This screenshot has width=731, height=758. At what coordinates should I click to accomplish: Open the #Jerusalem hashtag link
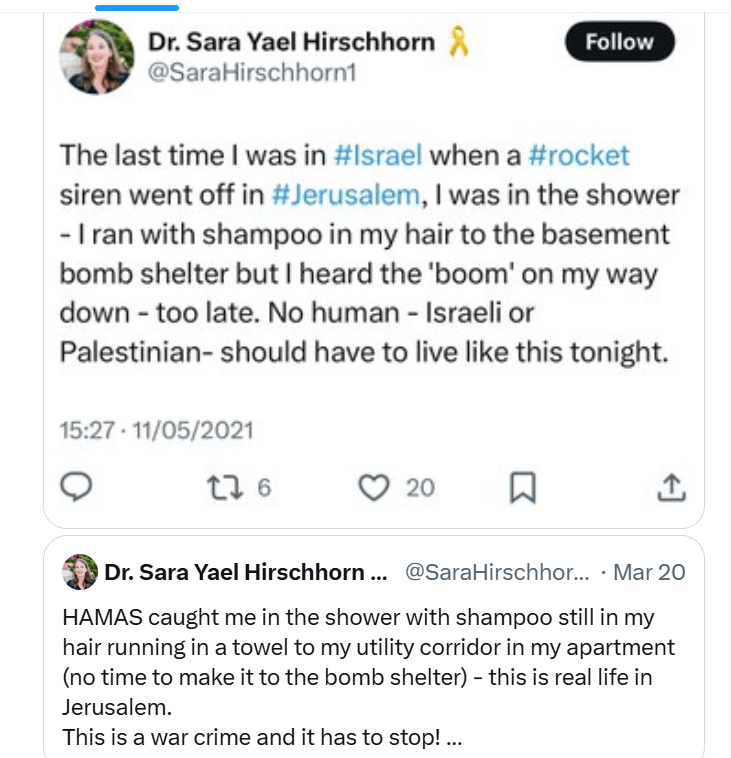tap(346, 195)
